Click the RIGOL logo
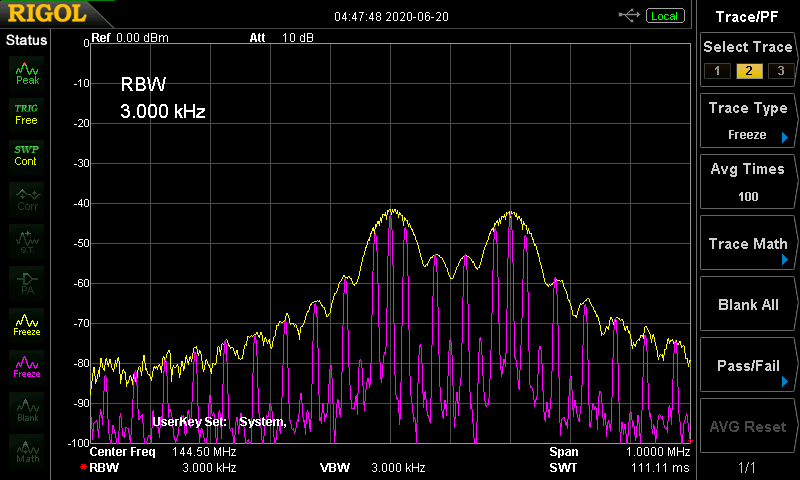 (x=47, y=14)
